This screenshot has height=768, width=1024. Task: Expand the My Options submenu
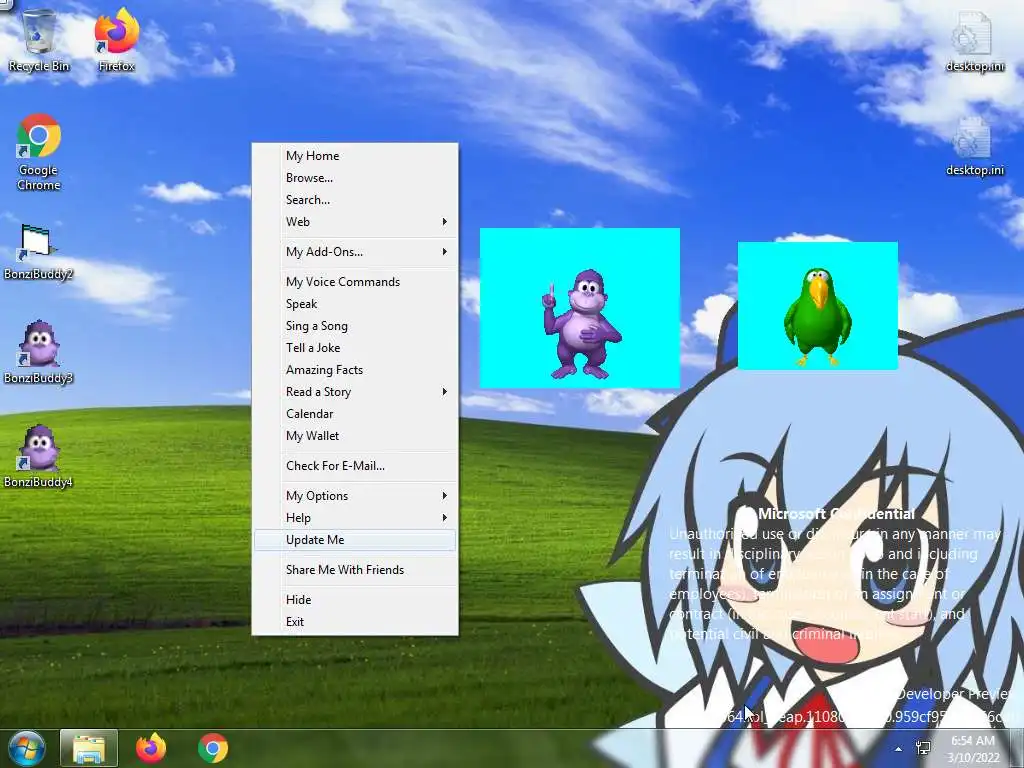355,496
